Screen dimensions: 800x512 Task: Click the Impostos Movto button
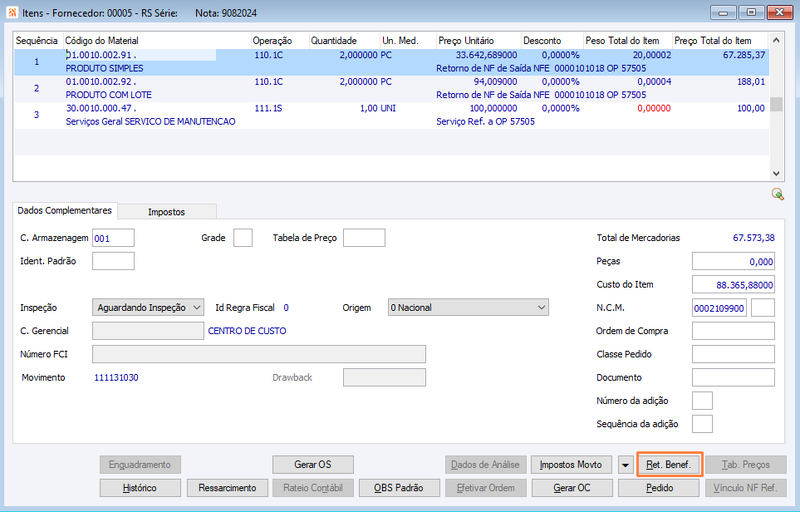coord(571,465)
